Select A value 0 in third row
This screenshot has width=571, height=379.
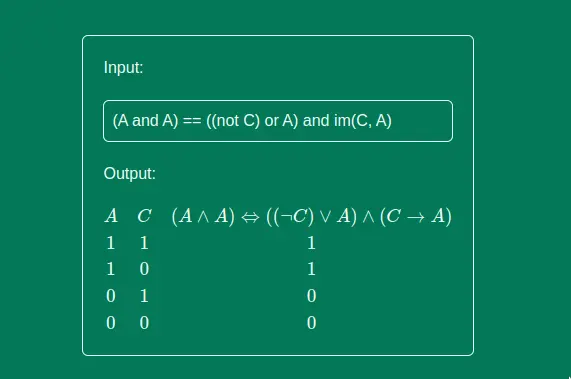click(111, 296)
